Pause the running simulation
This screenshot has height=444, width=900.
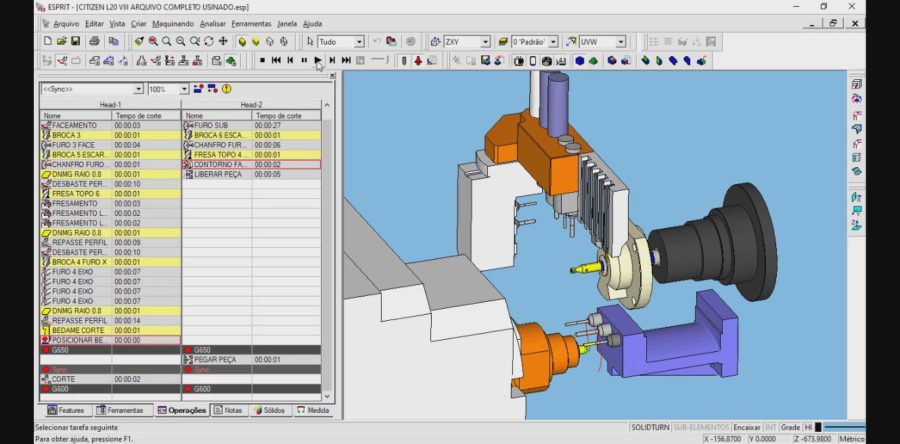point(304,60)
